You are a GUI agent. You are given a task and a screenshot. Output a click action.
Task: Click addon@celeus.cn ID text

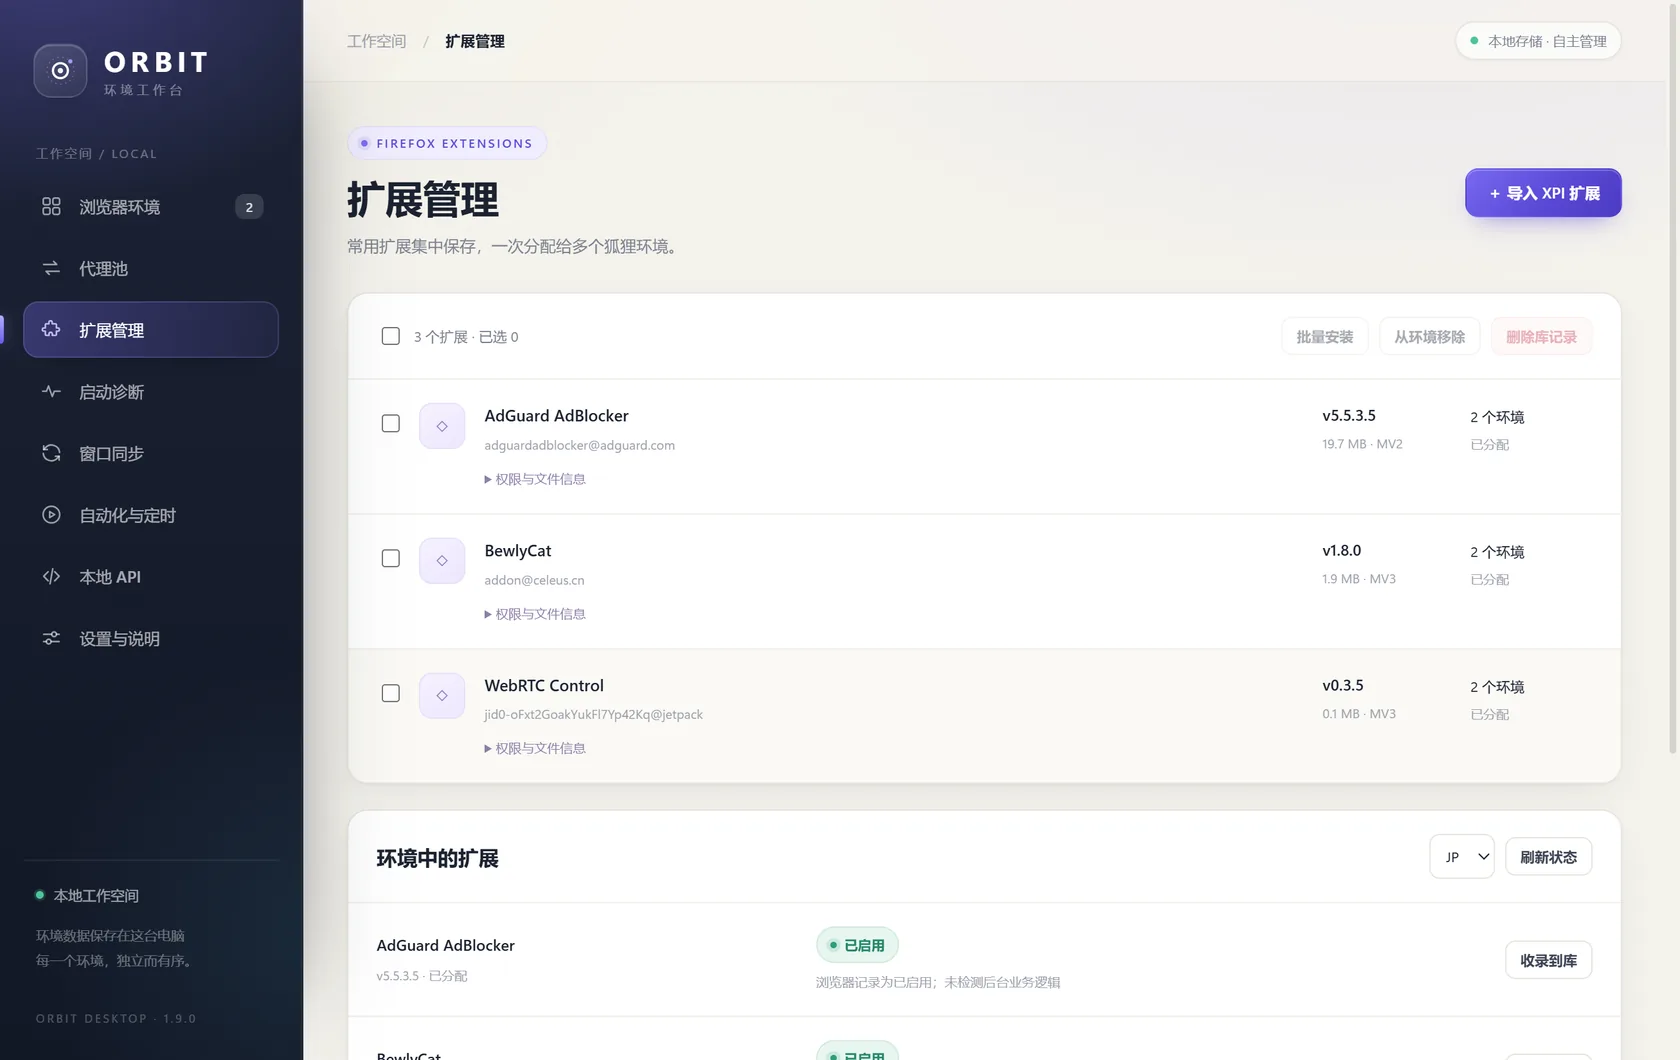tap(535, 580)
